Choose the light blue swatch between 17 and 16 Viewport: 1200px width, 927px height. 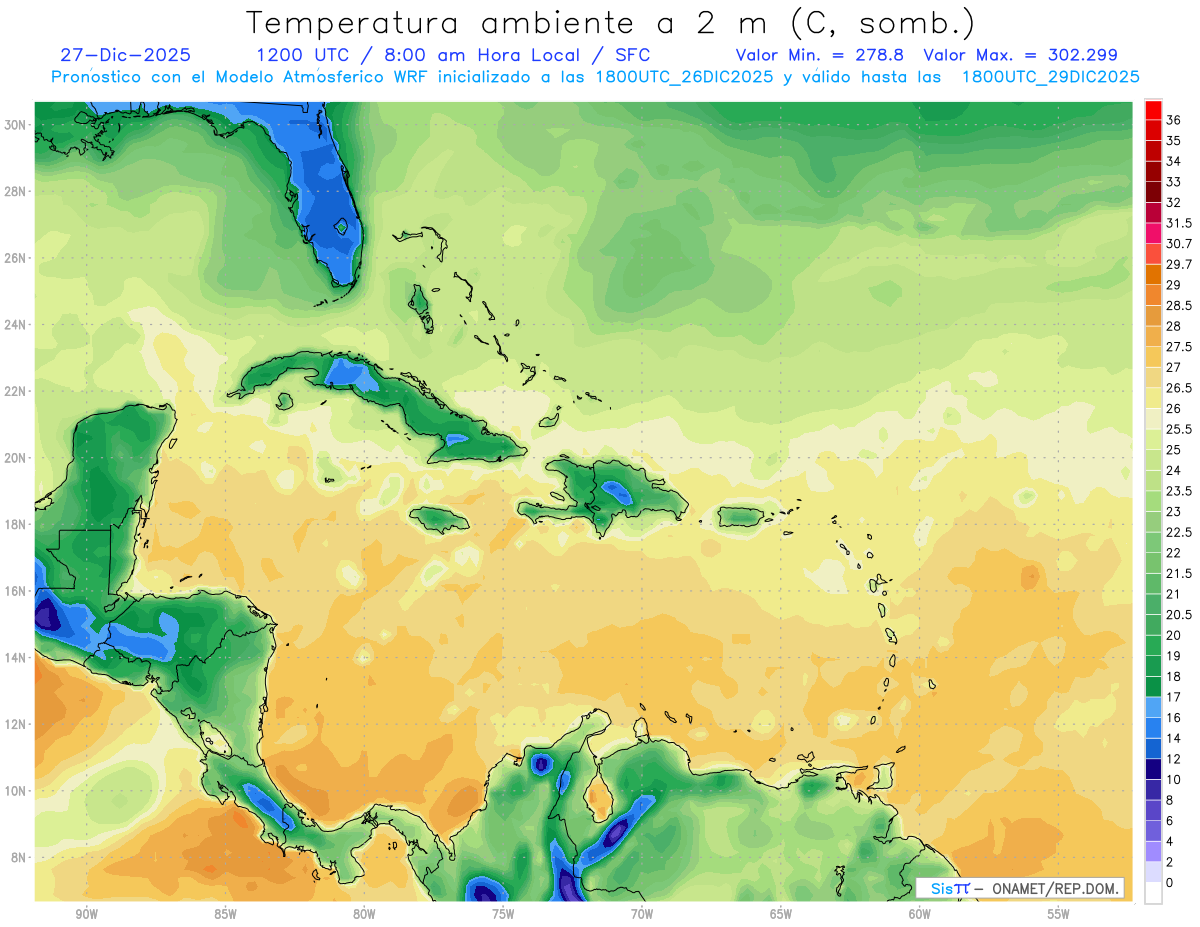pos(1153,707)
